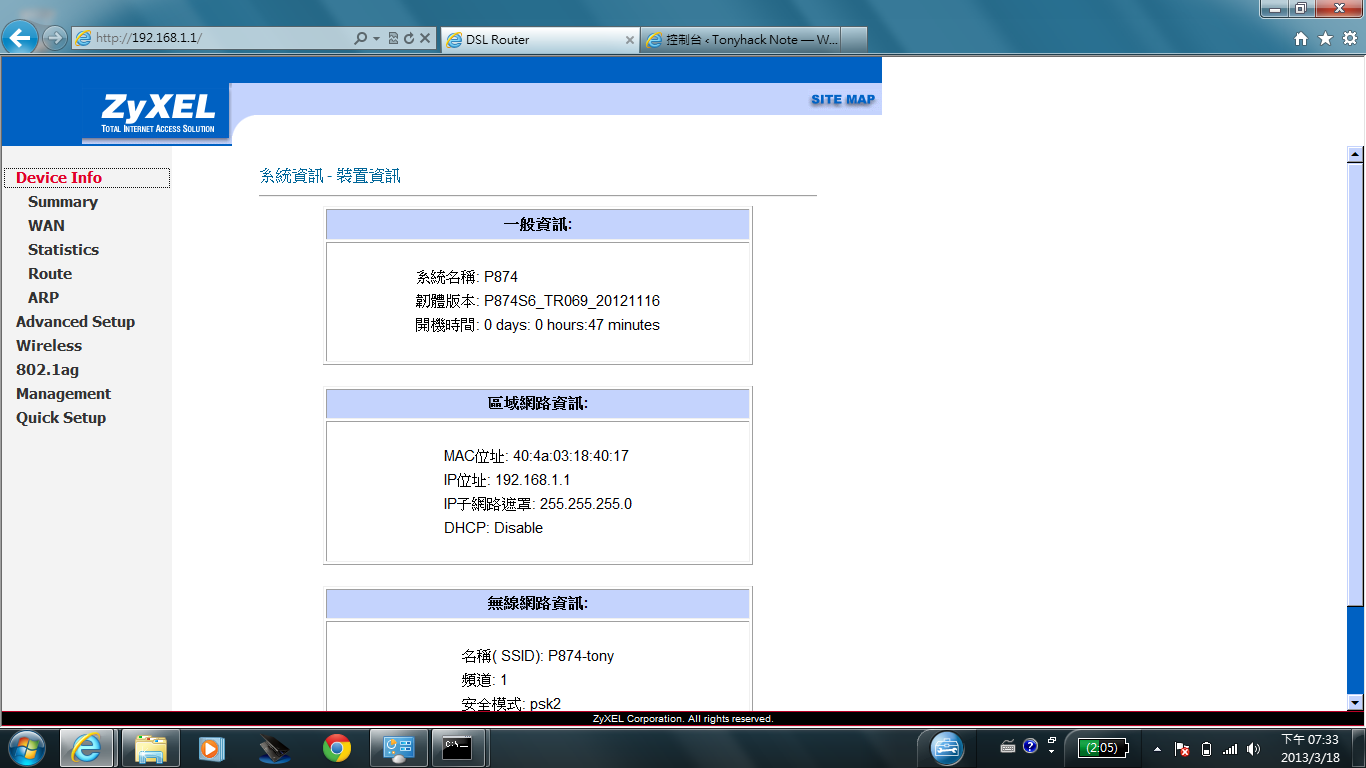Click the tray battery power icon

pos(1207,748)
